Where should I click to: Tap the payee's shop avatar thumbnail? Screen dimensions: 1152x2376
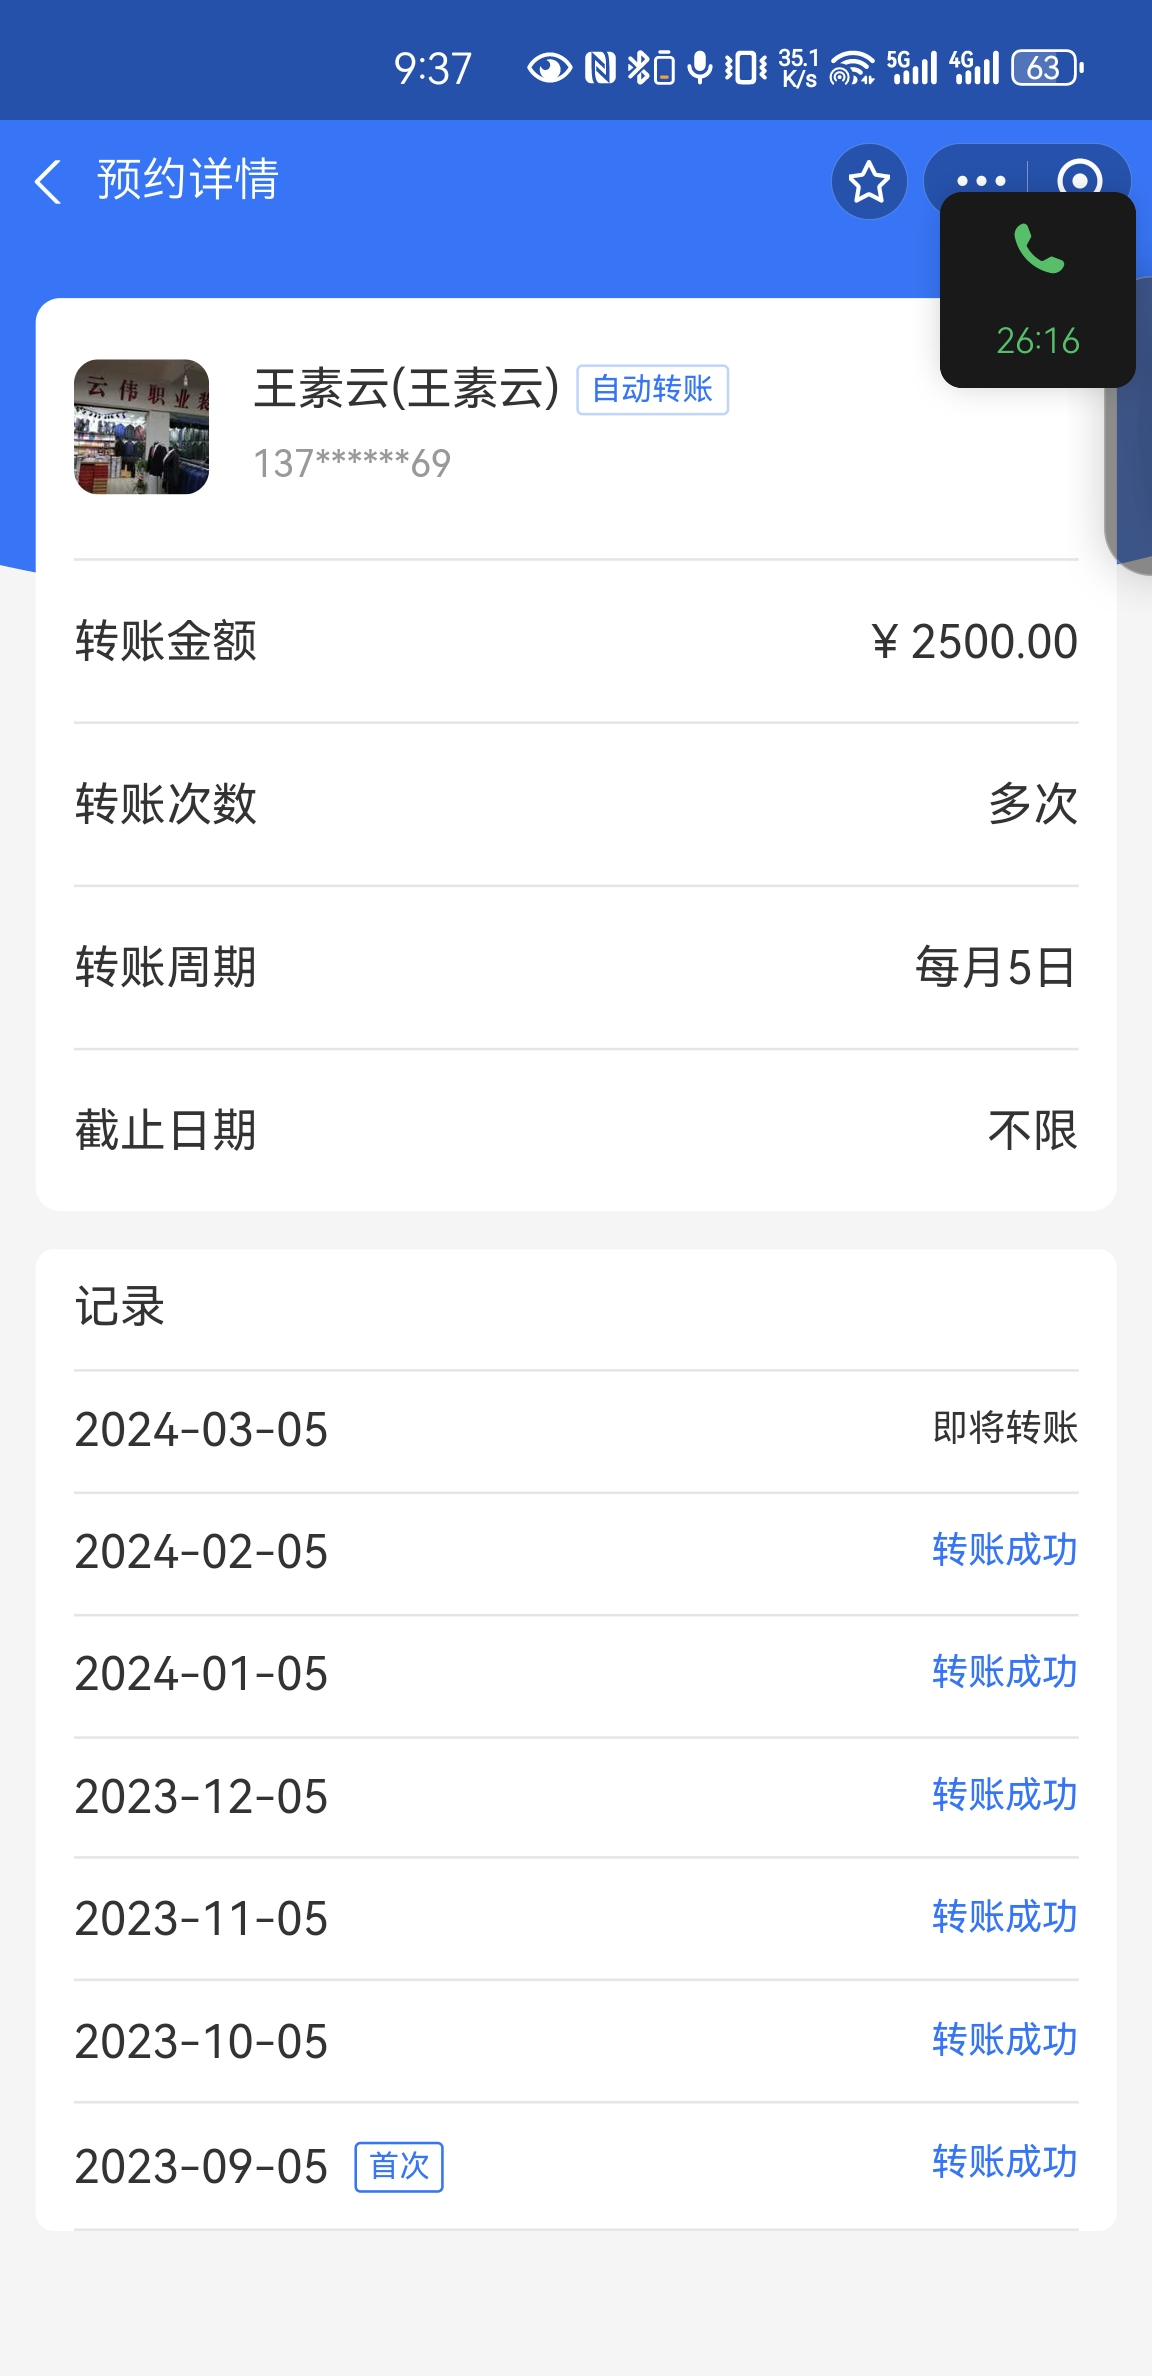pos(142,427)
